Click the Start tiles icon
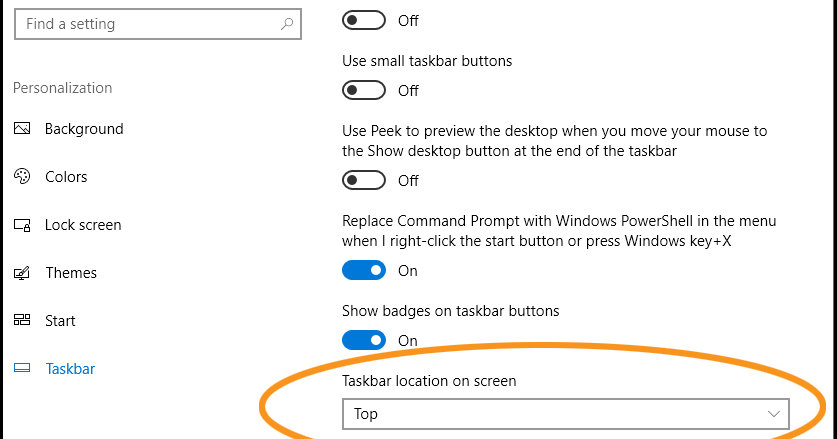837x439 pixels. tap(22, 321)
